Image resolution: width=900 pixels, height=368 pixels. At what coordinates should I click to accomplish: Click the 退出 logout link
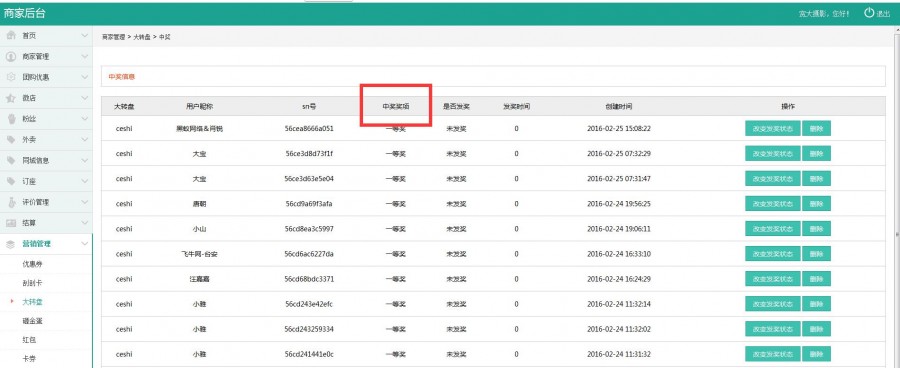[883, 13]
